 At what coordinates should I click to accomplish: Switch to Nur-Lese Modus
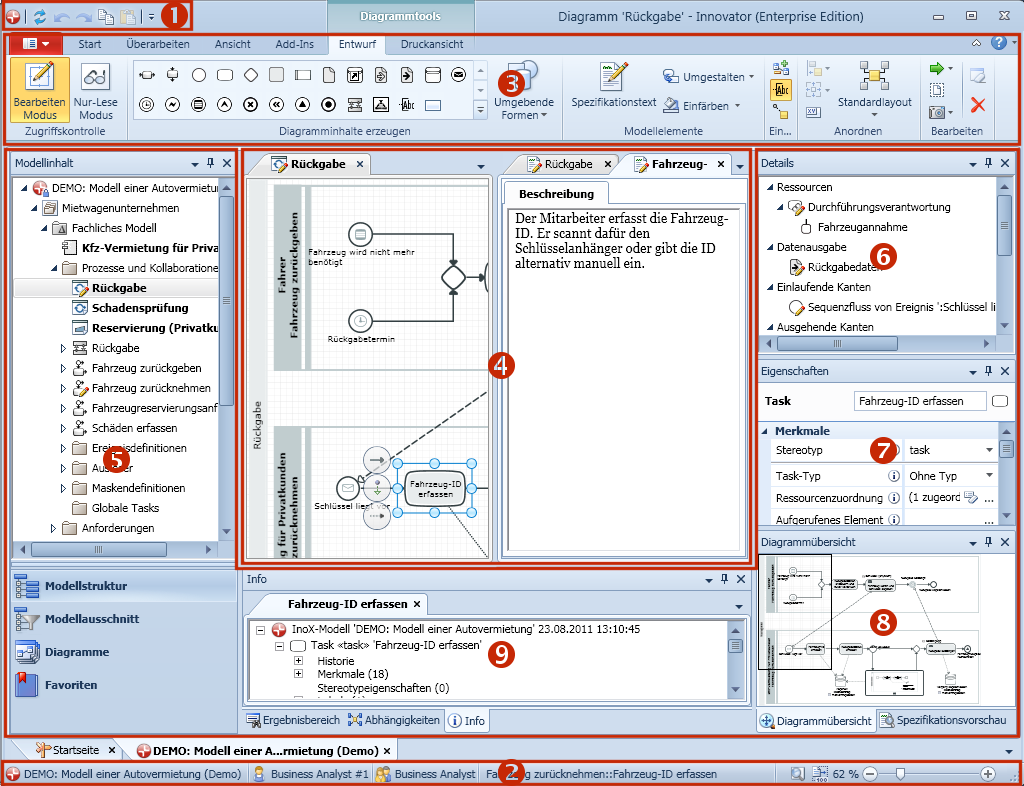[x=96, y=90]
